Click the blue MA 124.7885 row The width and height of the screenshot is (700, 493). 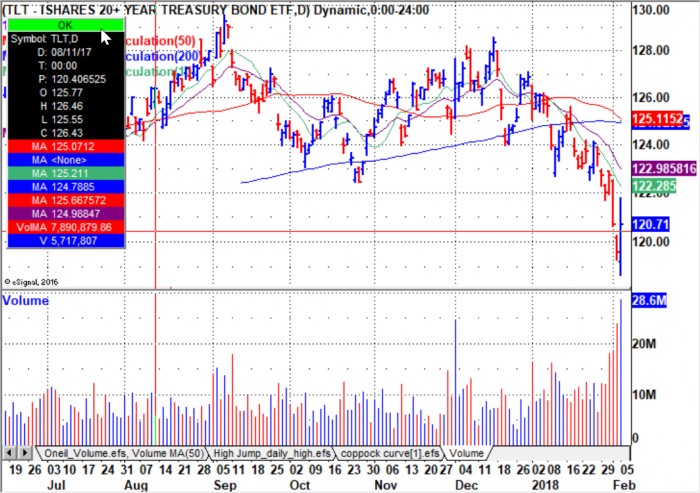(x=66, y=187)
